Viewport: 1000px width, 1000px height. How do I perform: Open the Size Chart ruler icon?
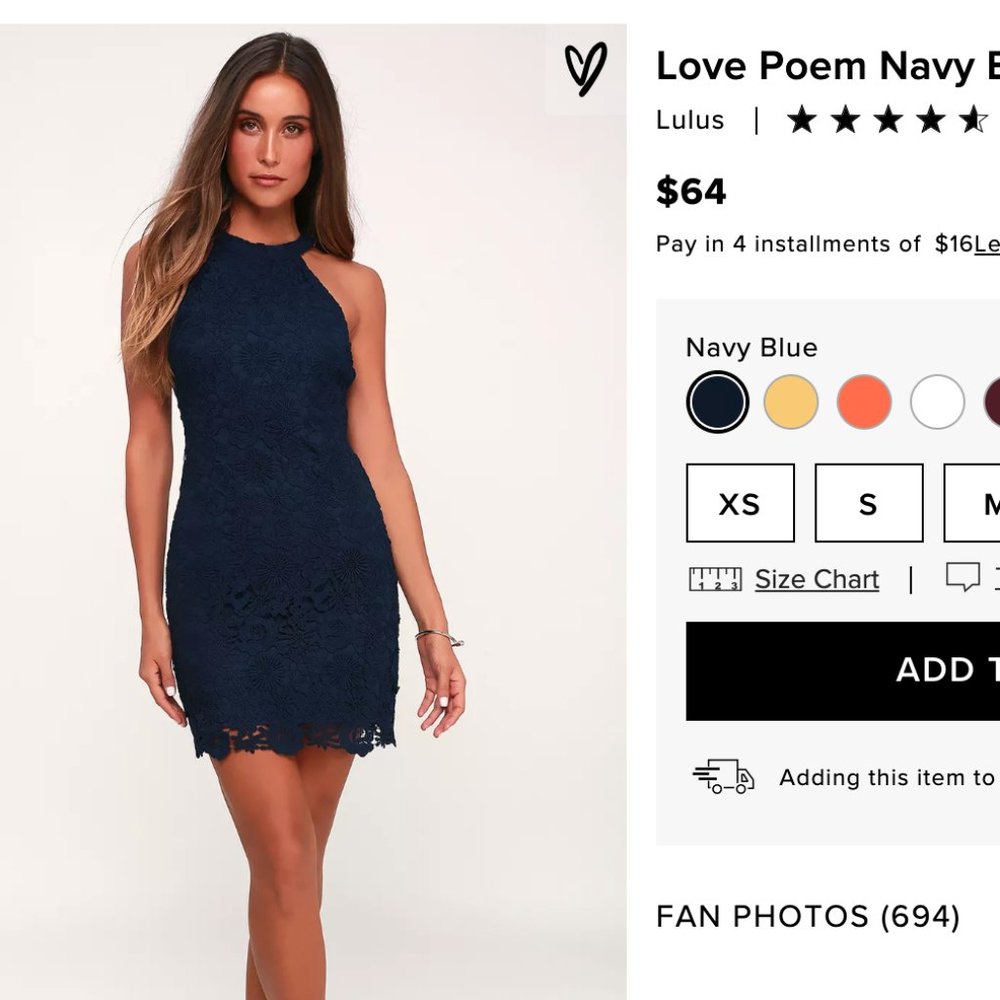tap(713, 578)
